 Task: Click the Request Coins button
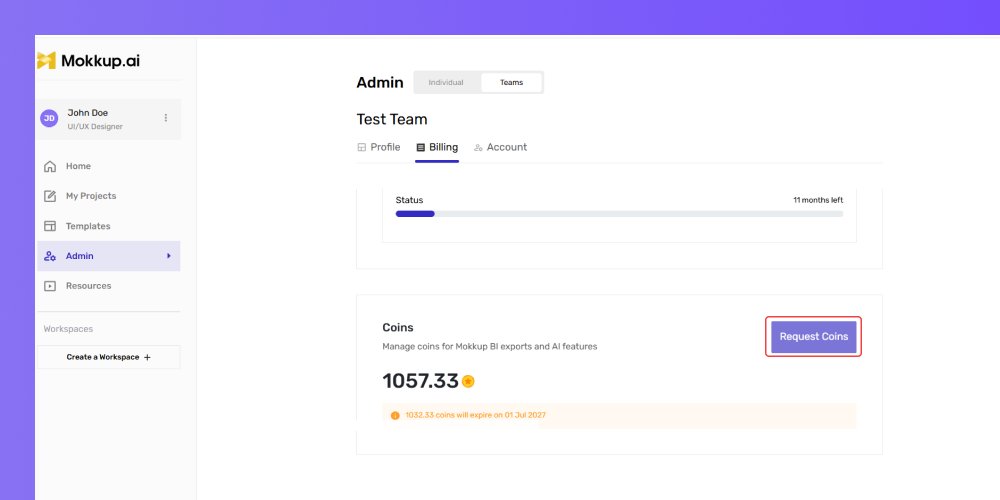tap(814, 337)
